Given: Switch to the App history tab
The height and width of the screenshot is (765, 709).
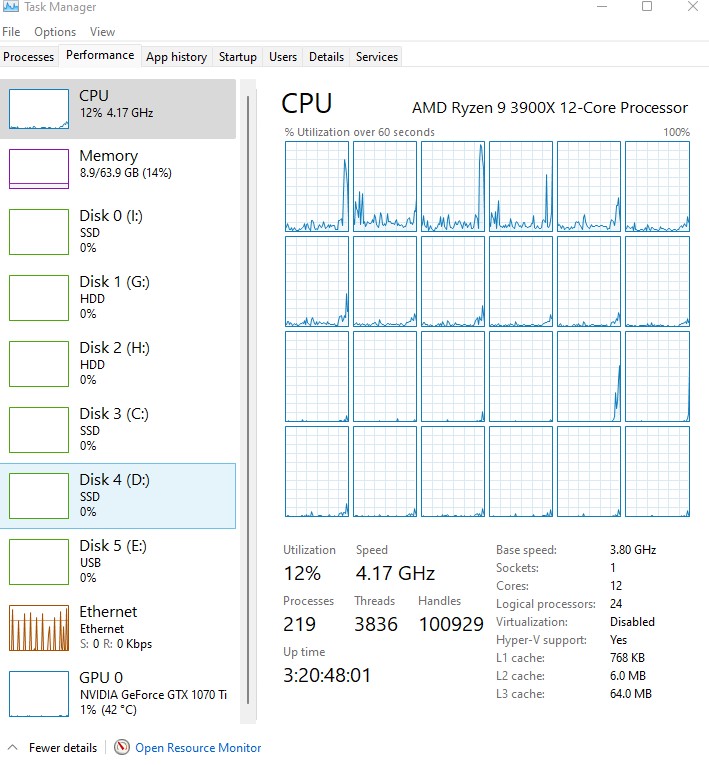Looking at the screenshot, I should 176,57.
